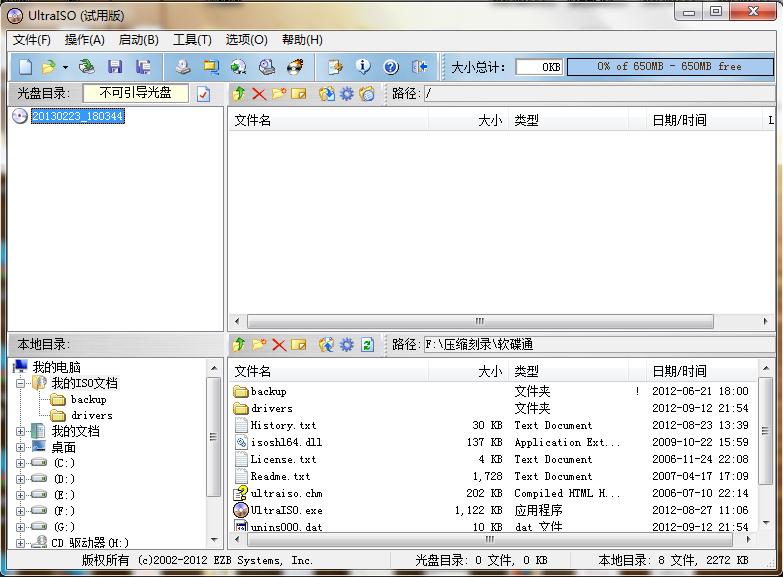Image resolution: width=783 pixels, height=577 pixels.
Task: Expand the (C:) drive tree node
Action: pyautogui.click(x=21, y=463)
